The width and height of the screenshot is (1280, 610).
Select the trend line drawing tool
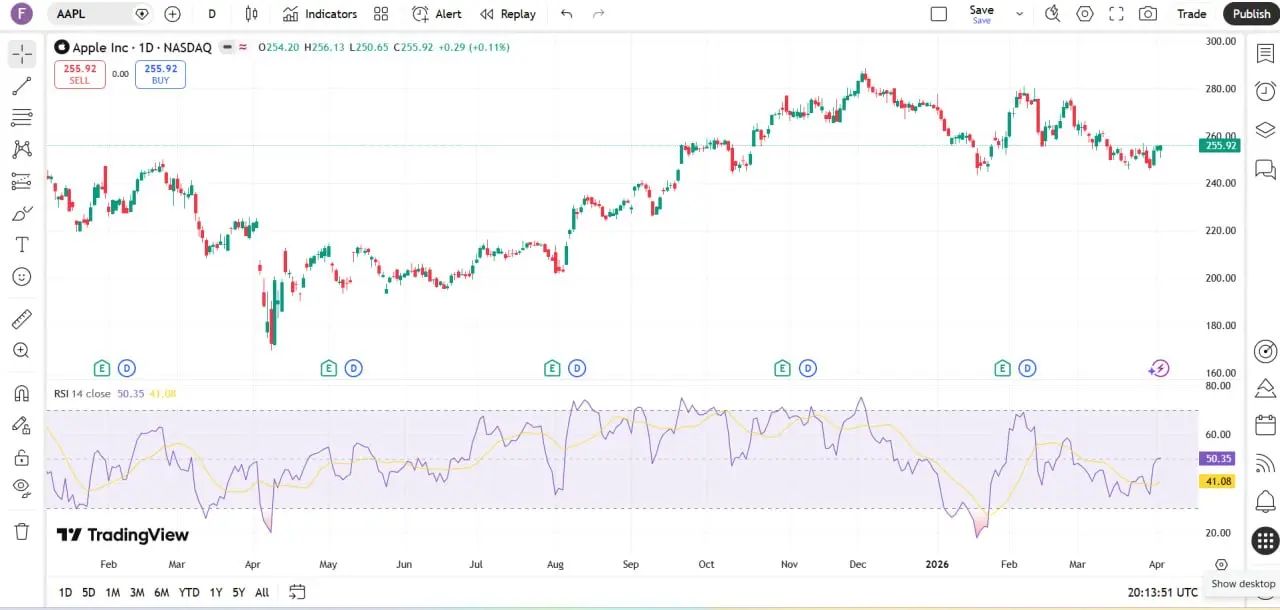pos(22,86)
